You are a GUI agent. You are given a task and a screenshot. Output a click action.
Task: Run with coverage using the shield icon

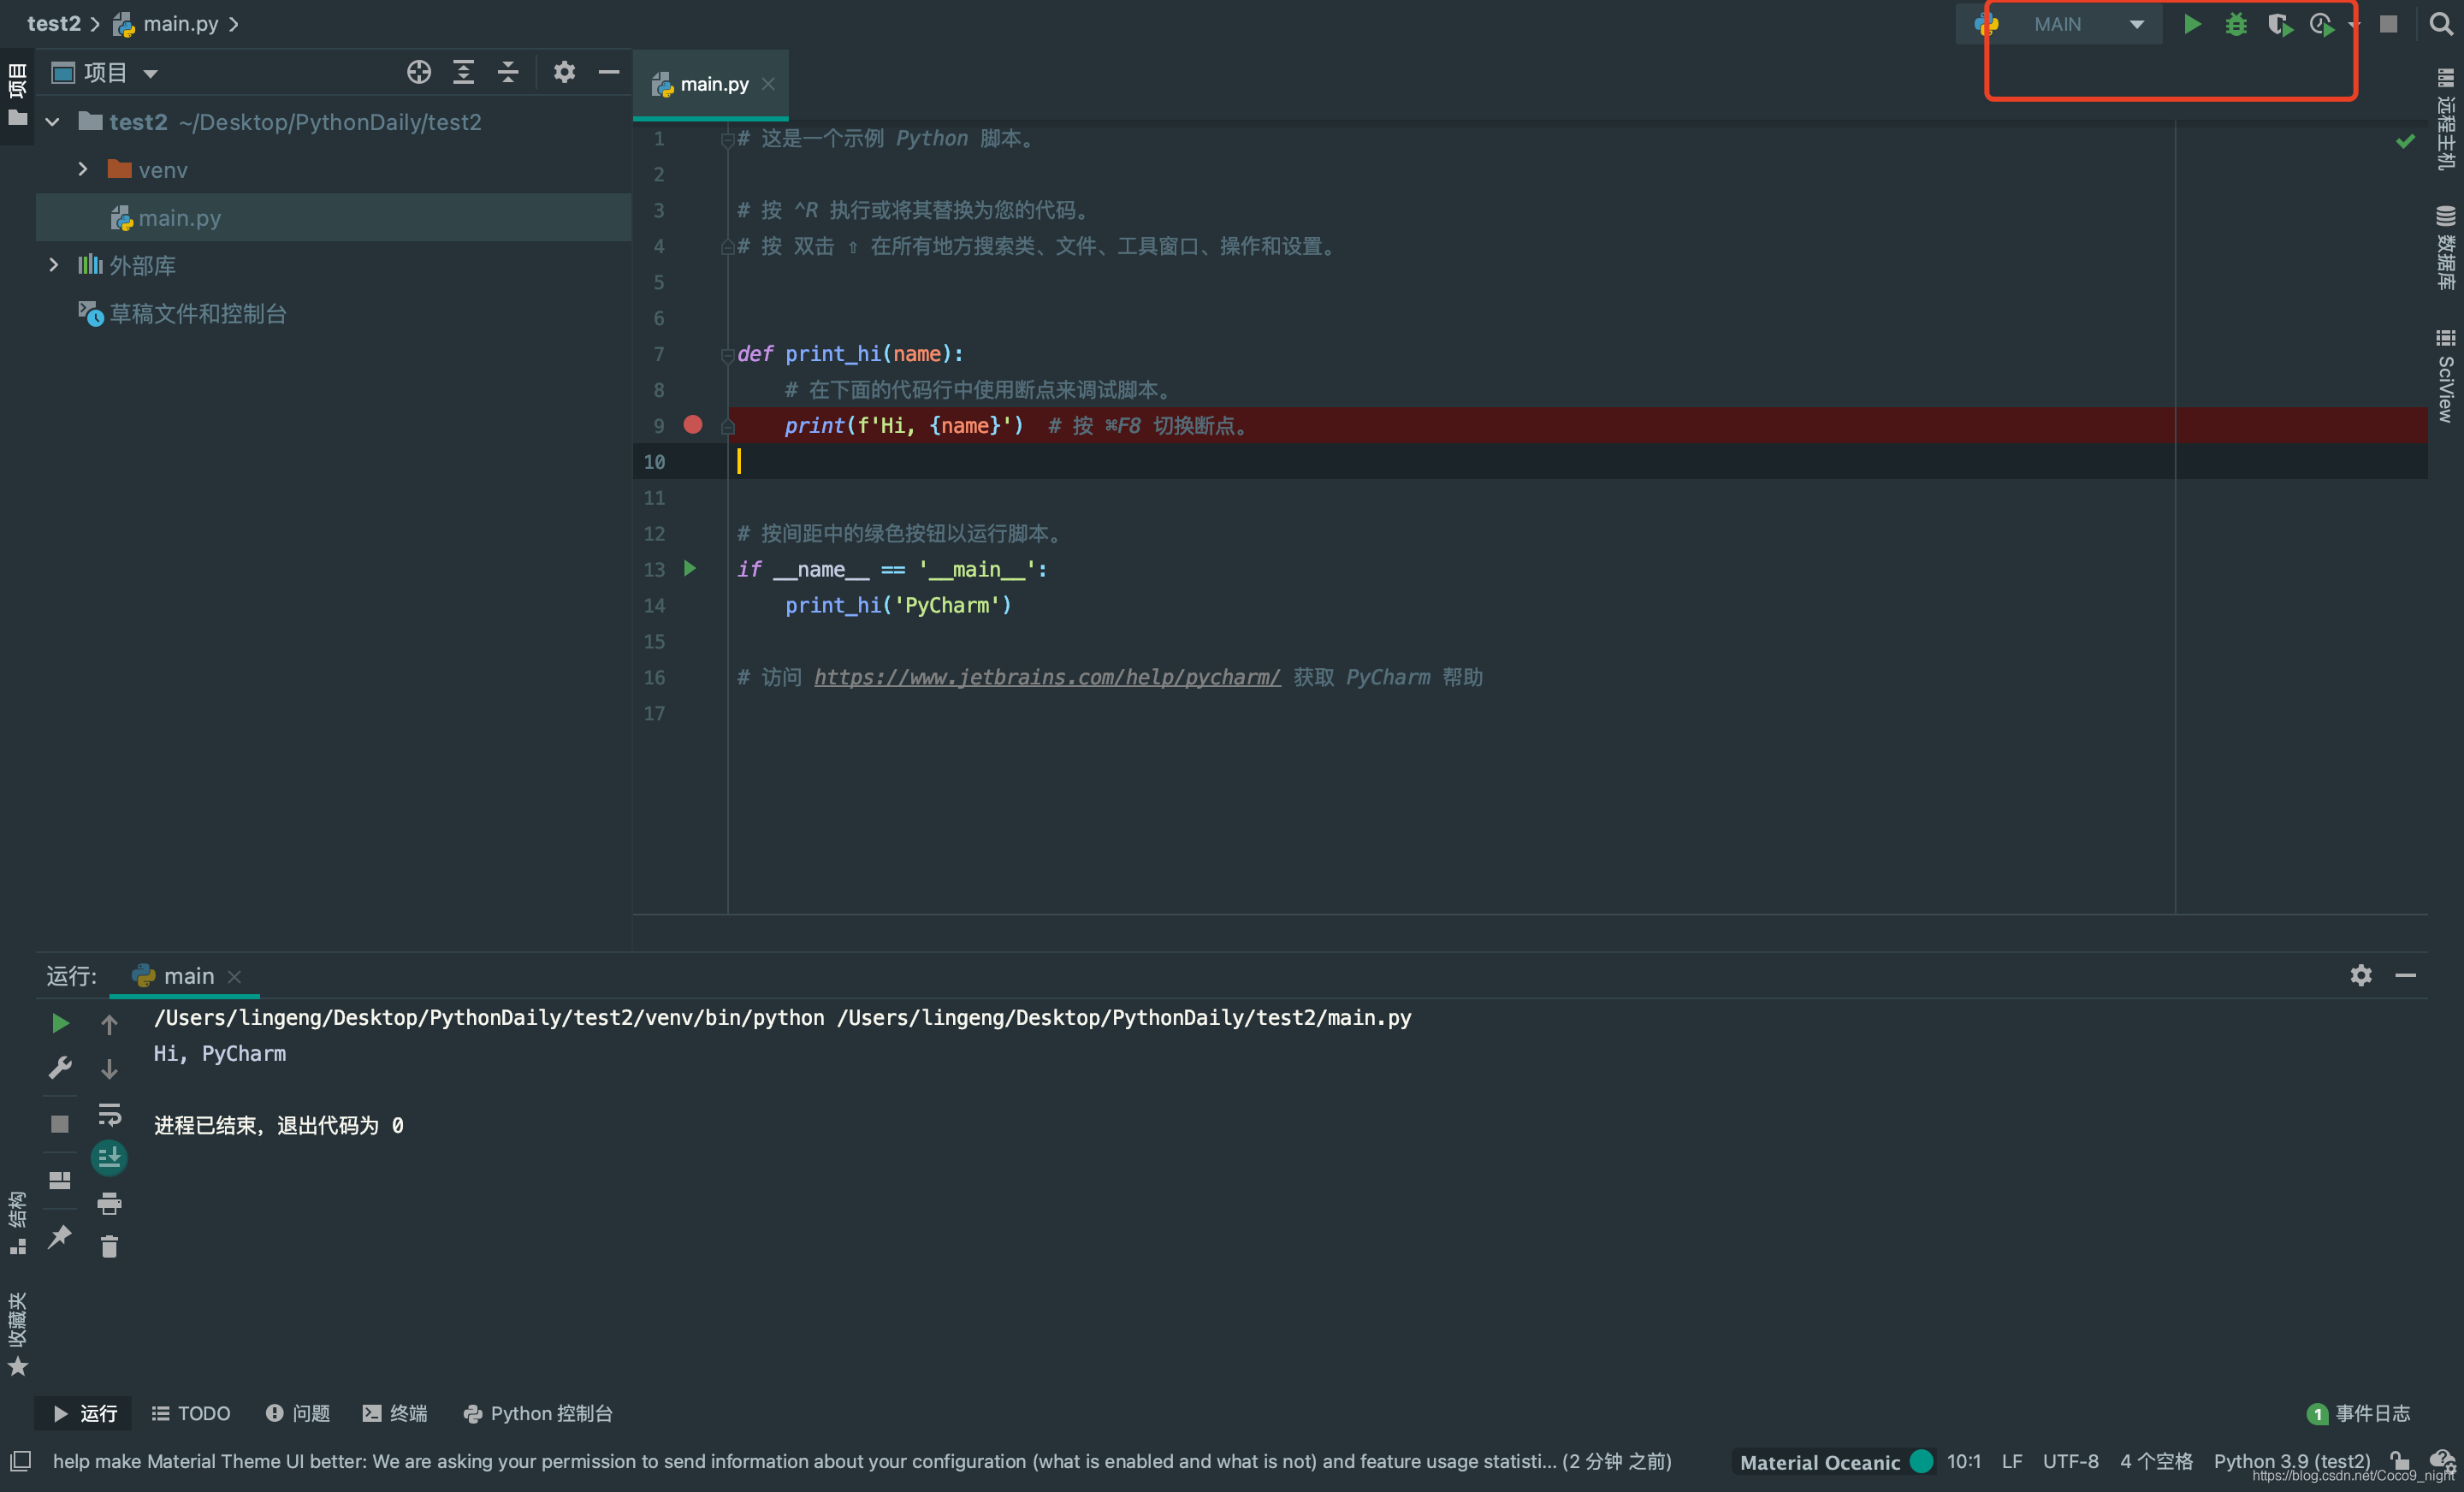(x=2280, y=24)
